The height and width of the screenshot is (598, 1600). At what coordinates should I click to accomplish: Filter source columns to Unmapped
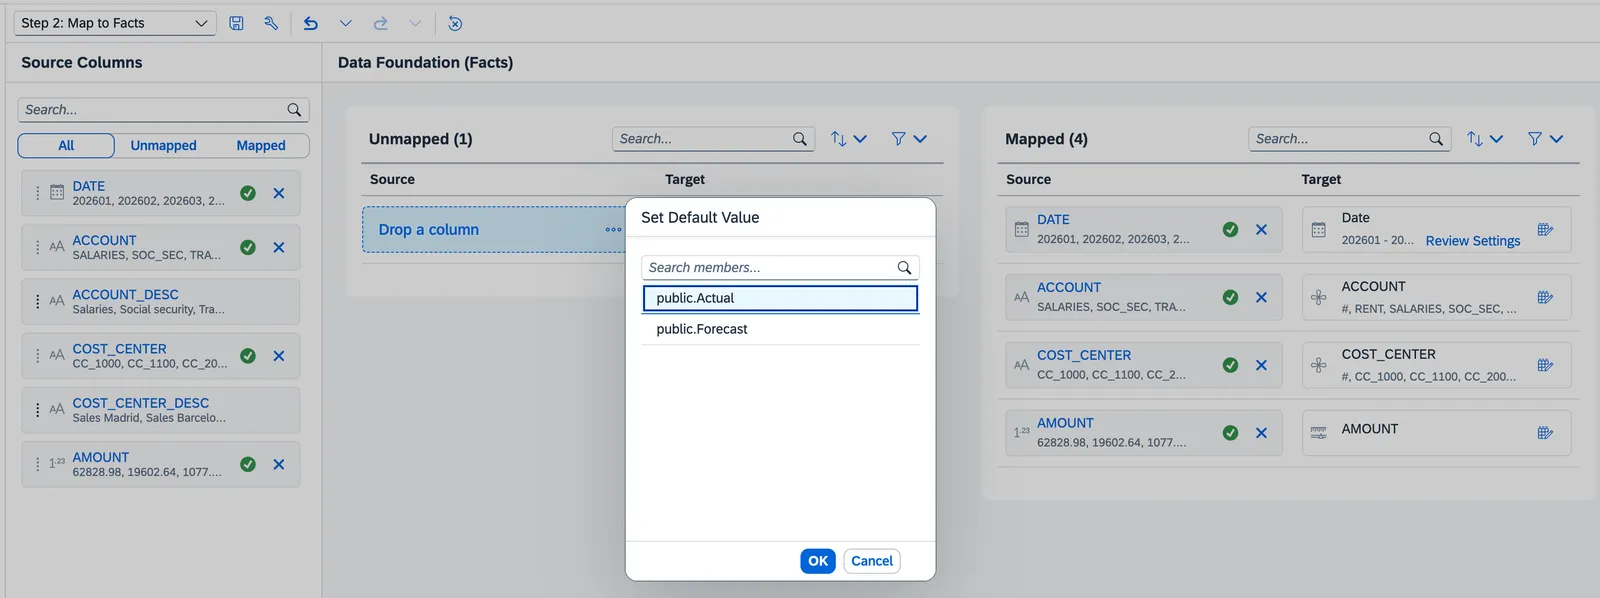coord(163,145)
